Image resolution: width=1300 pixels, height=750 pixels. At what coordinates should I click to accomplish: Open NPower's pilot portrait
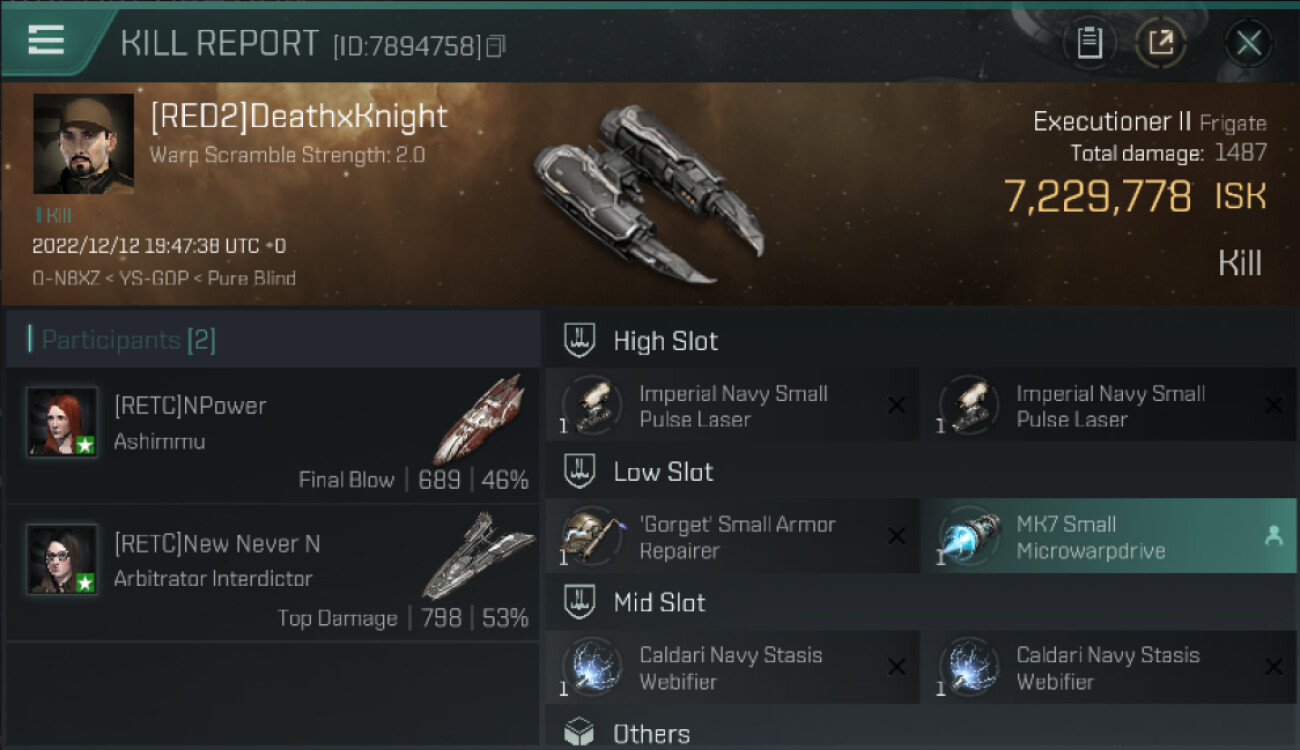[62, 422]
